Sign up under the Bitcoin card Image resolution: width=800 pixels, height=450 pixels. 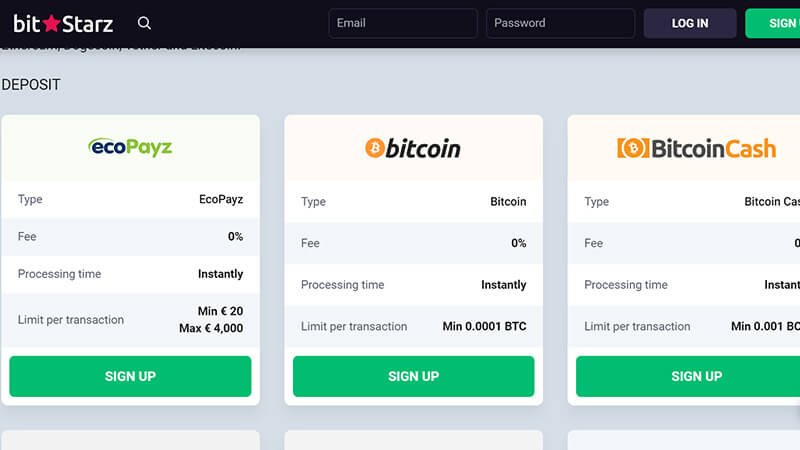[x=413, y=376]
